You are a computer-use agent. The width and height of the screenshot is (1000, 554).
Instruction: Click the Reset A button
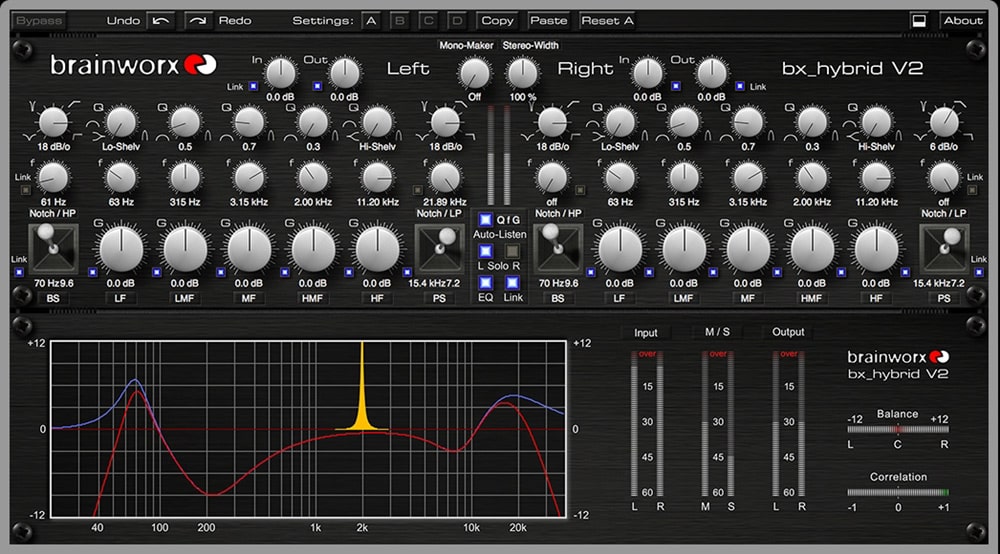[607, 21]
